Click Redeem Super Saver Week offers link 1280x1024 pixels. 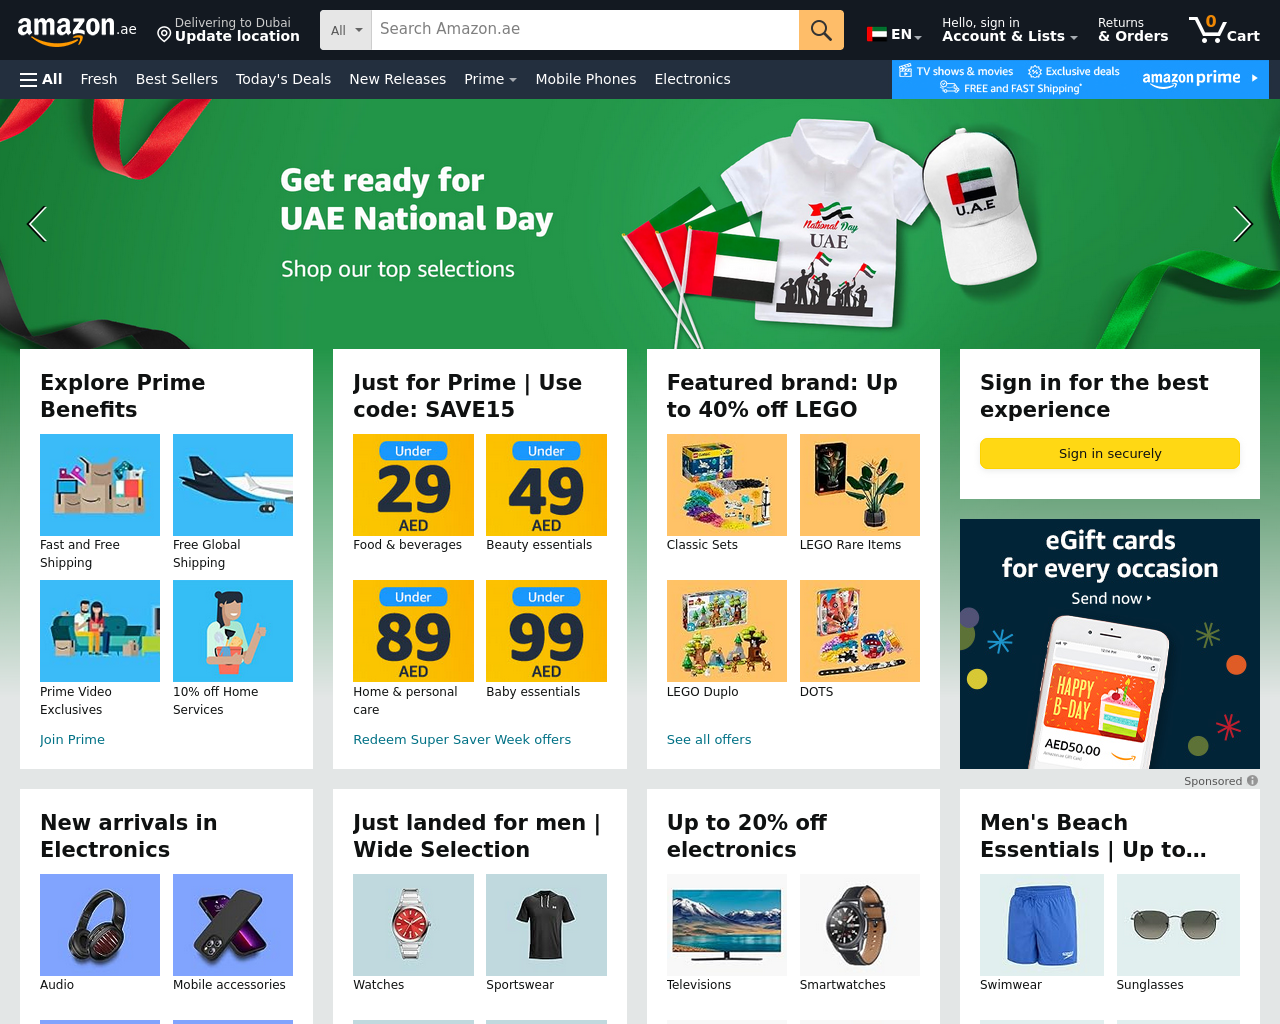coord(462,740)
